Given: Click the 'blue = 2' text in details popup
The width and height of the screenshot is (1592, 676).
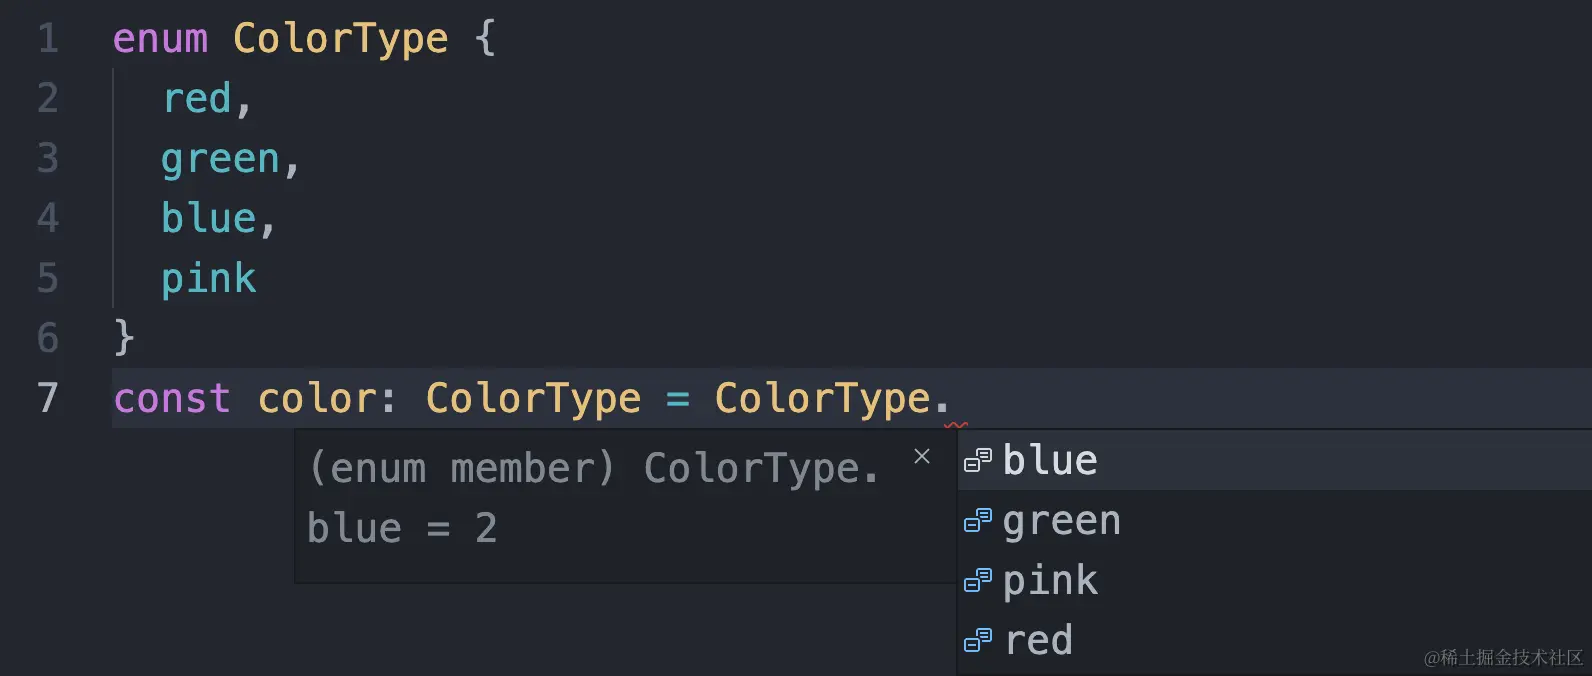Looking at the screenshot, I should click(x=402, y=528).
